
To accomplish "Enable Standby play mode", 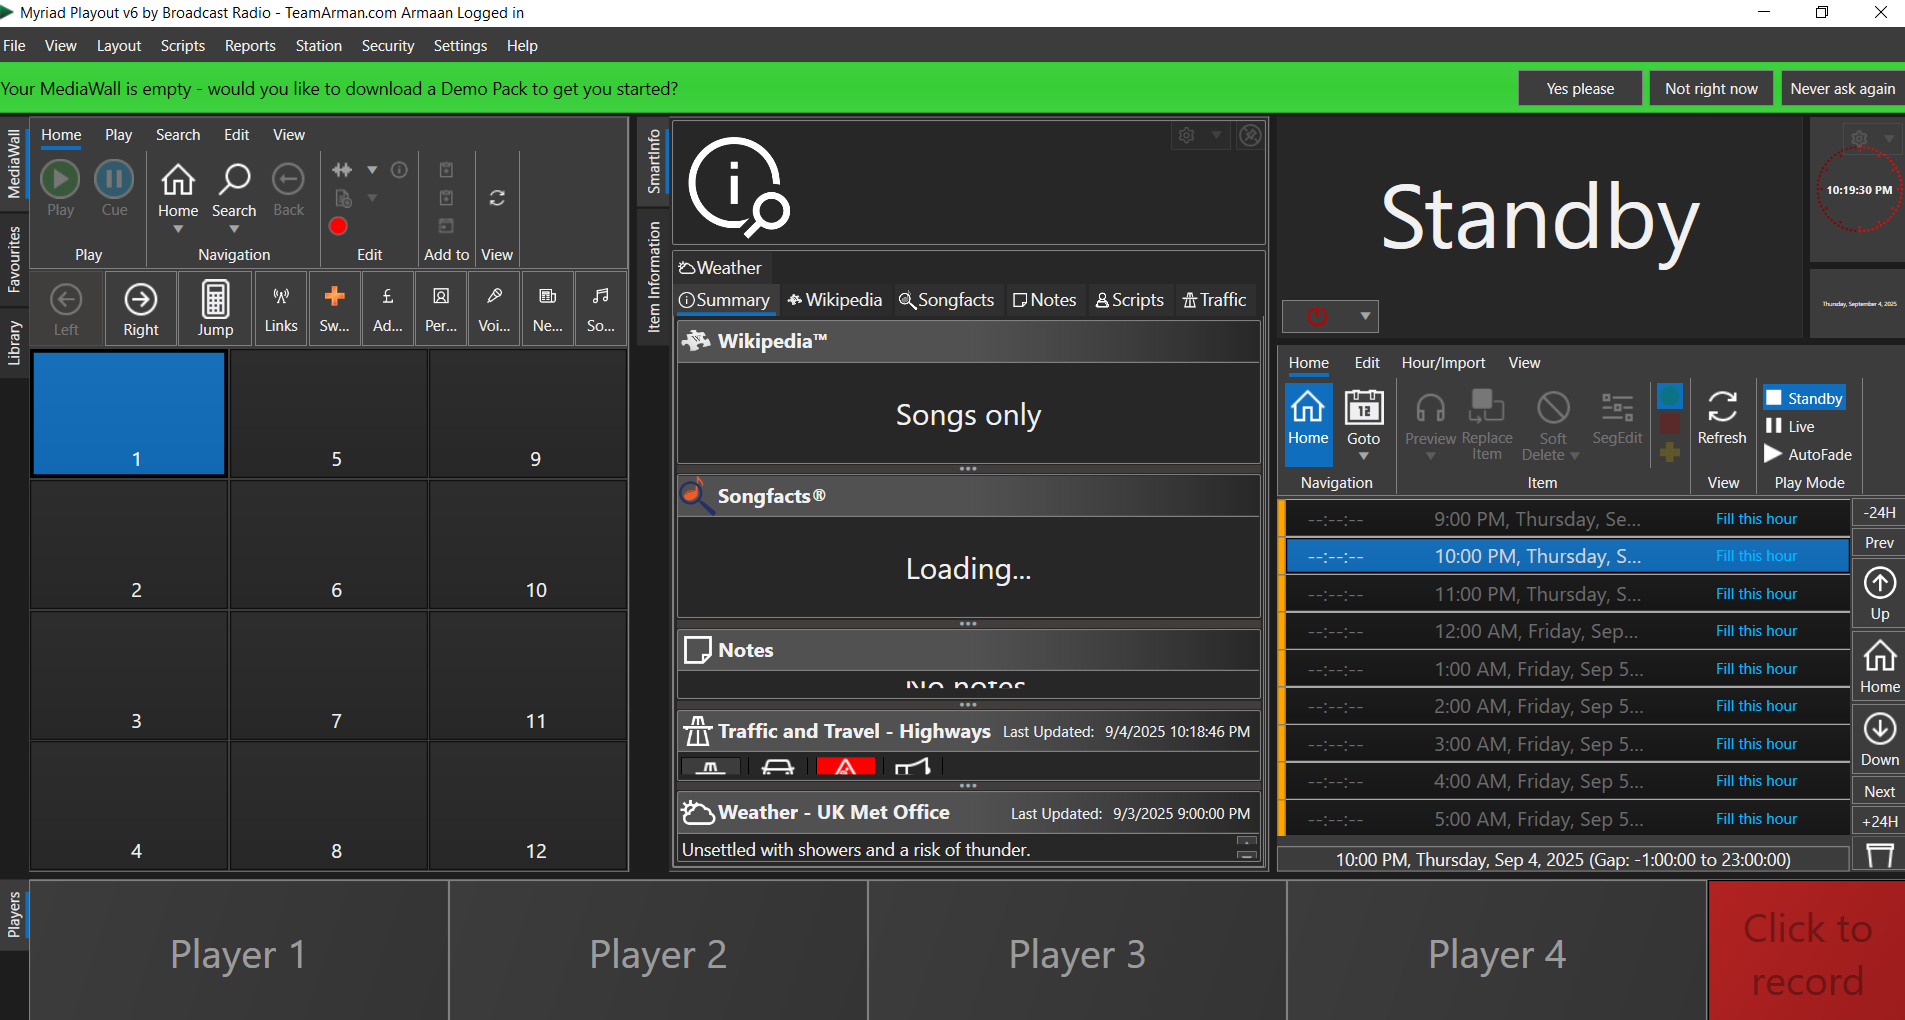I will click(1804, 398).
